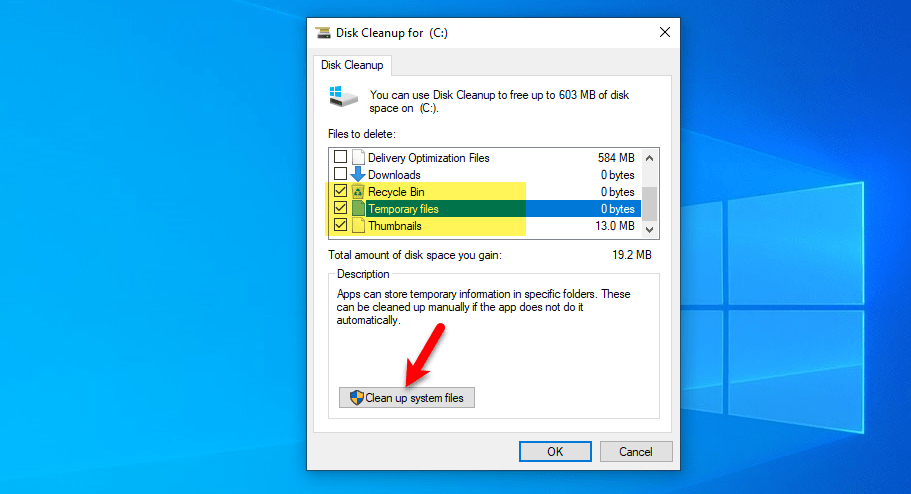Click the Recycle Bin icon in list
The width and height of the screenshot is (911, 494).
[x=358, y=191]
